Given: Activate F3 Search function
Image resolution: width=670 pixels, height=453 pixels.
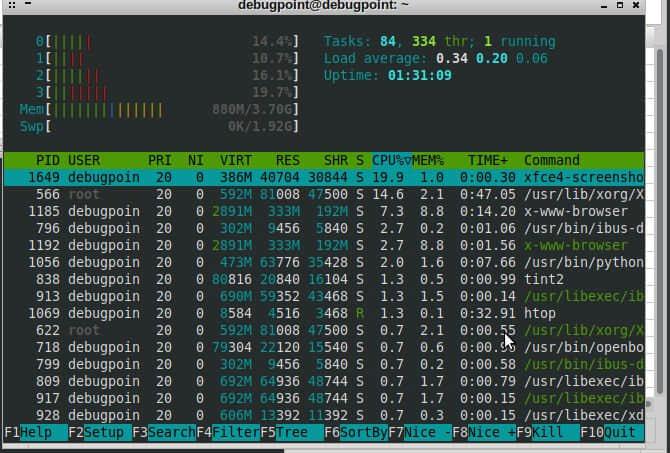Looking at the screenshot, I should coord(163,432).
